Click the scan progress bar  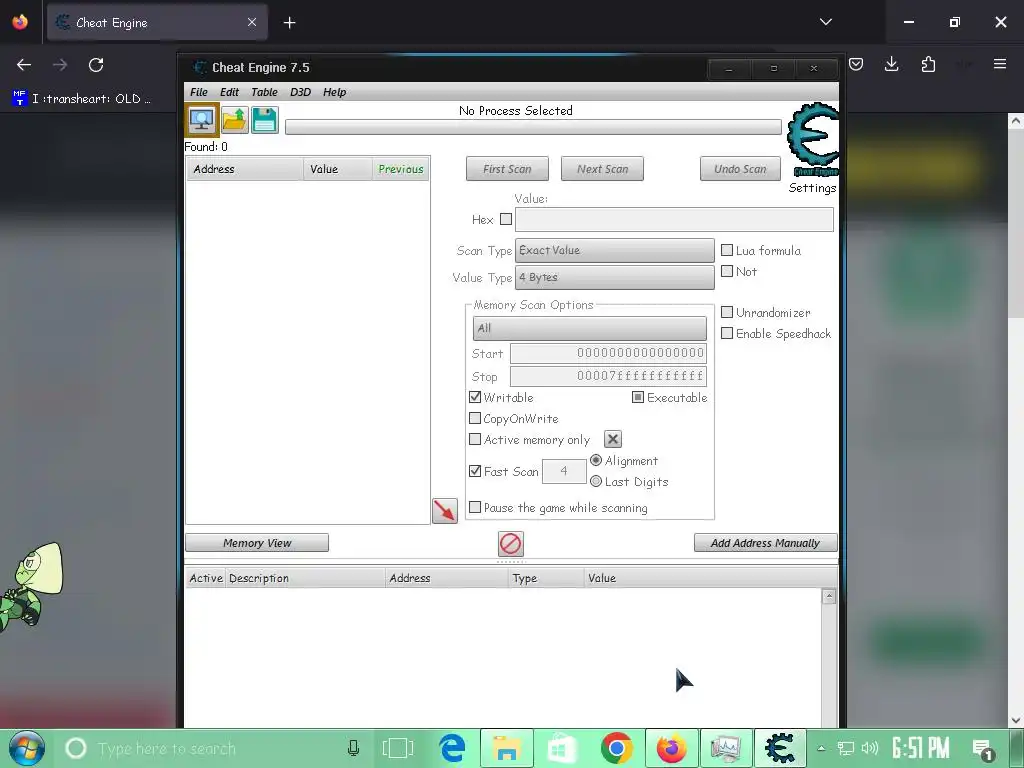pyautogui.click(x=533, y=127)
